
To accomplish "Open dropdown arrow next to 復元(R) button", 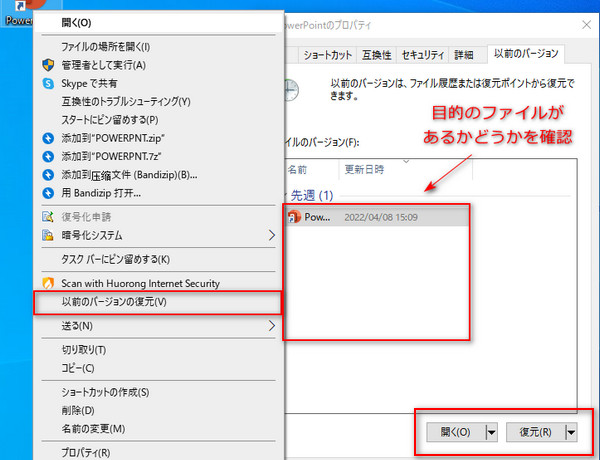I will point(571,432).
